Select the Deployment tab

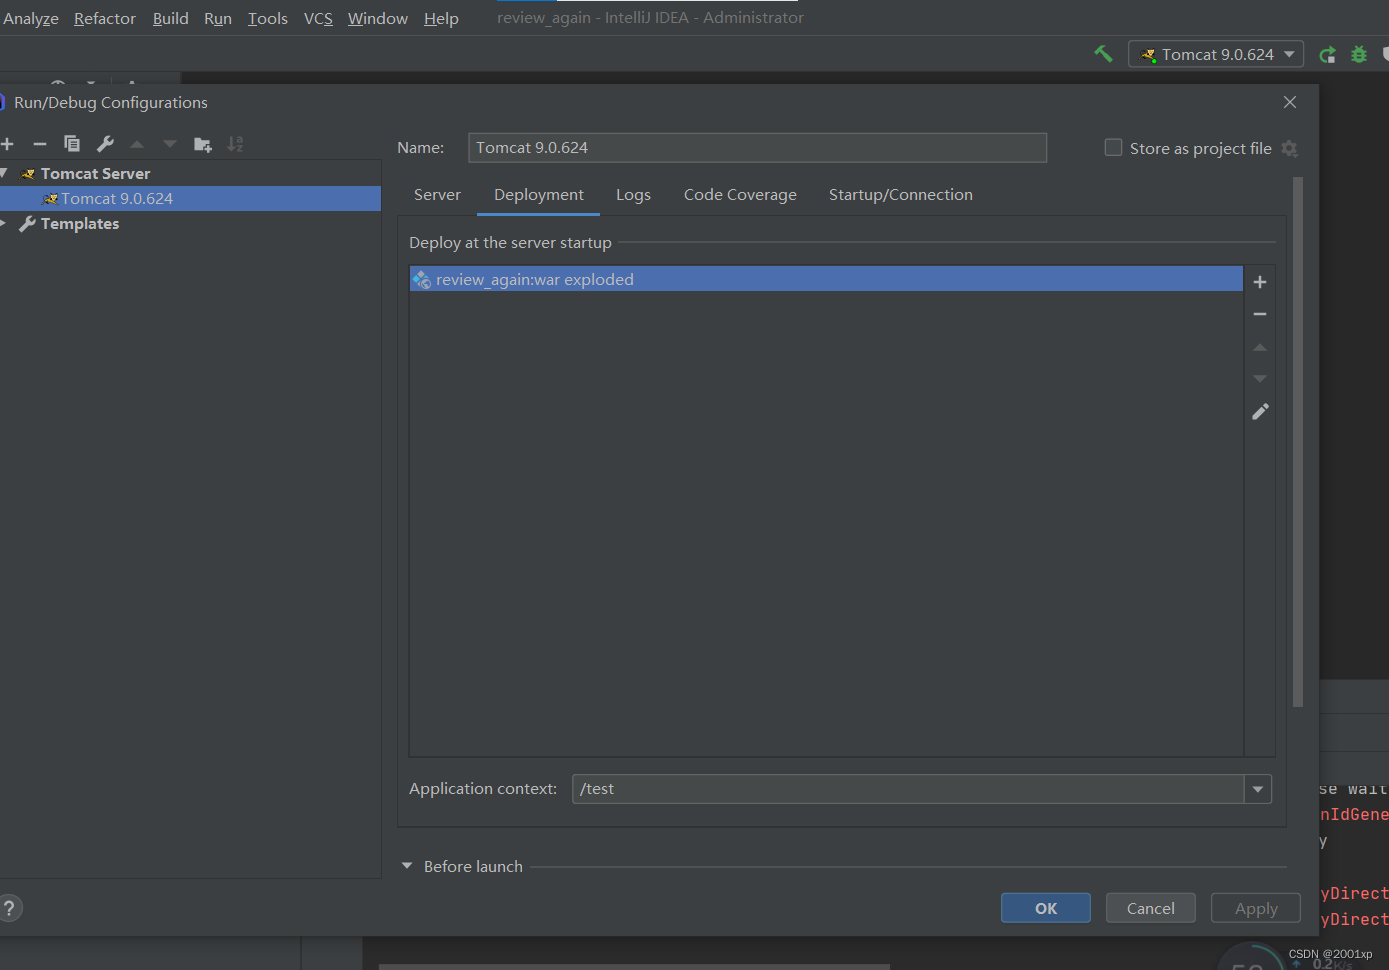pyautogui.click(x=539, y=195)
